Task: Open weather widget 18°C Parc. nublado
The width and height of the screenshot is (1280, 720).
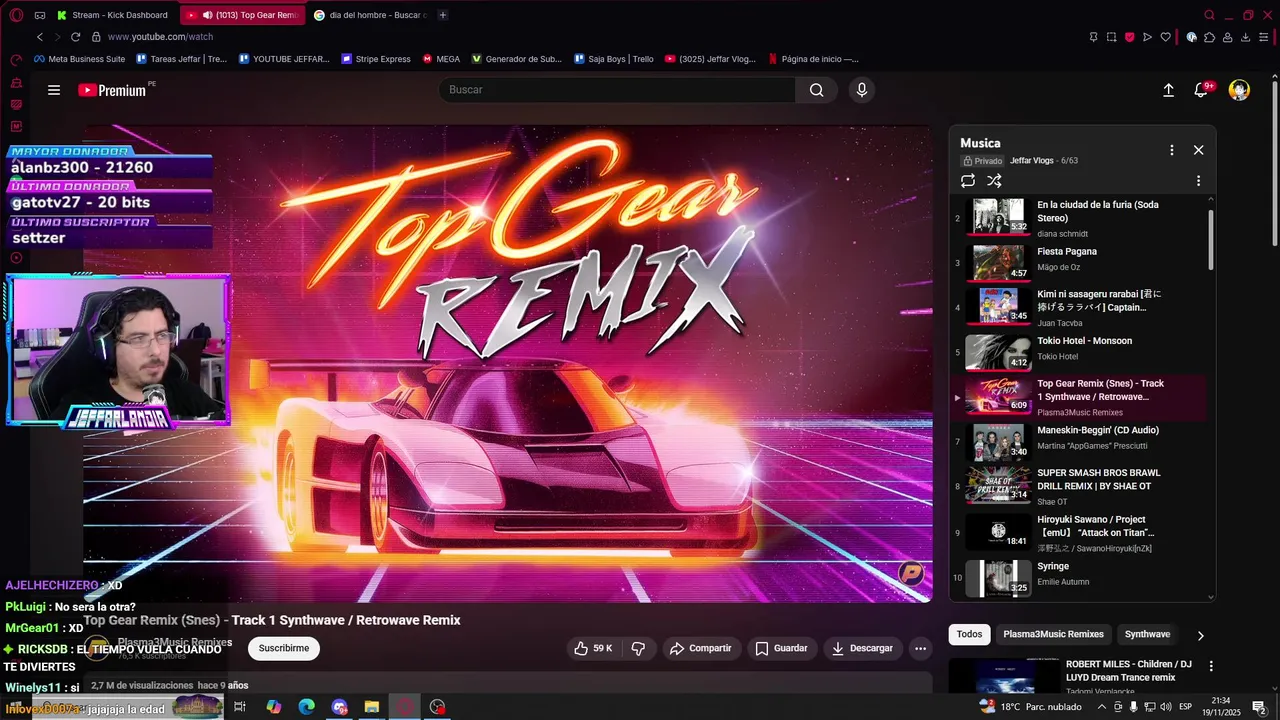Action: click(1031, 707)
